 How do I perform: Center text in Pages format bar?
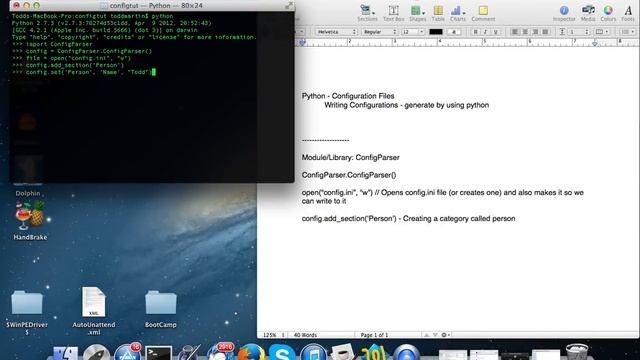pos(525,32)
